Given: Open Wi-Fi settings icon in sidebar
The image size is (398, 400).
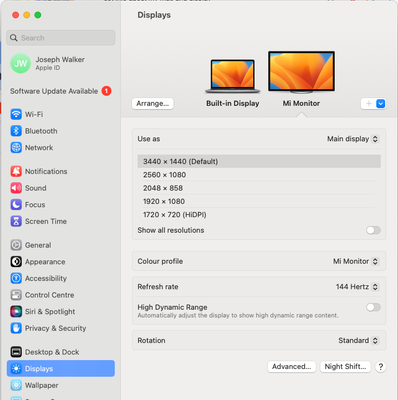Looking at the screenshot, I should point(16,114).
